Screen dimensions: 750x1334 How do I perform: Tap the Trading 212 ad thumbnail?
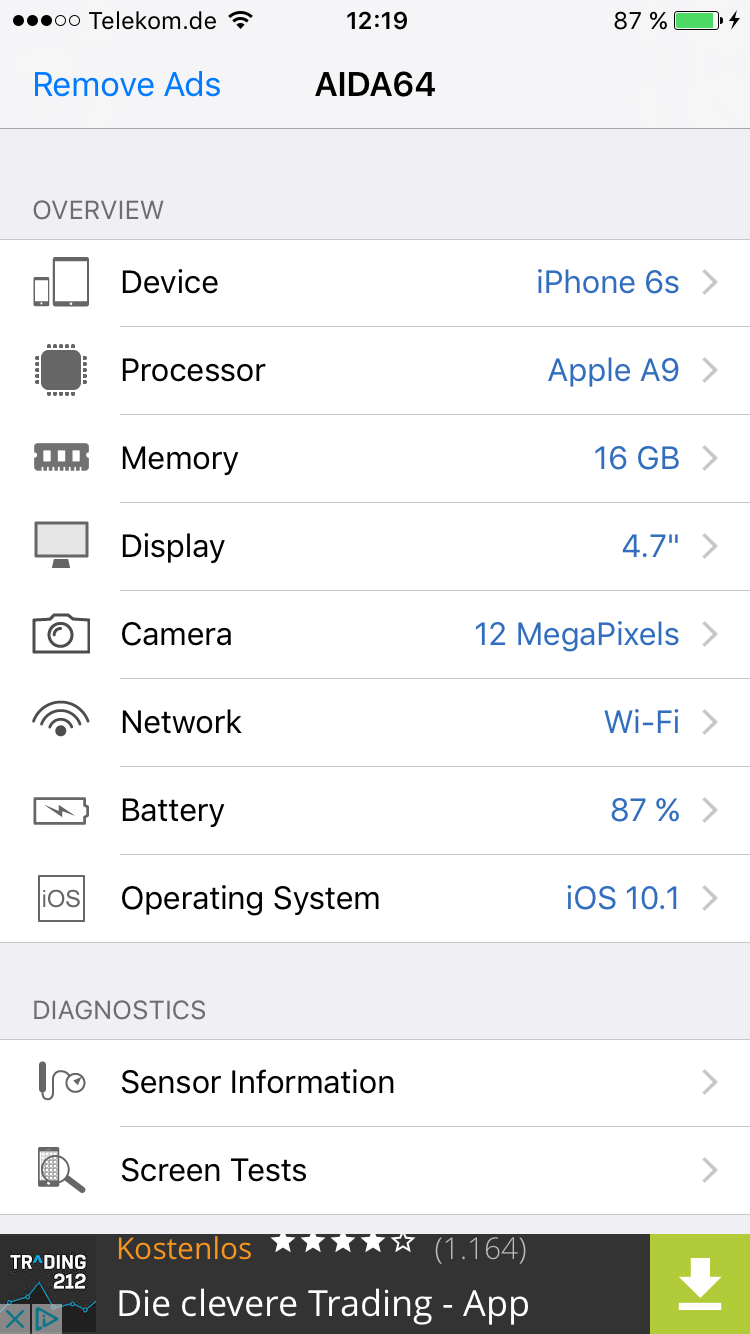(48, 1272)
